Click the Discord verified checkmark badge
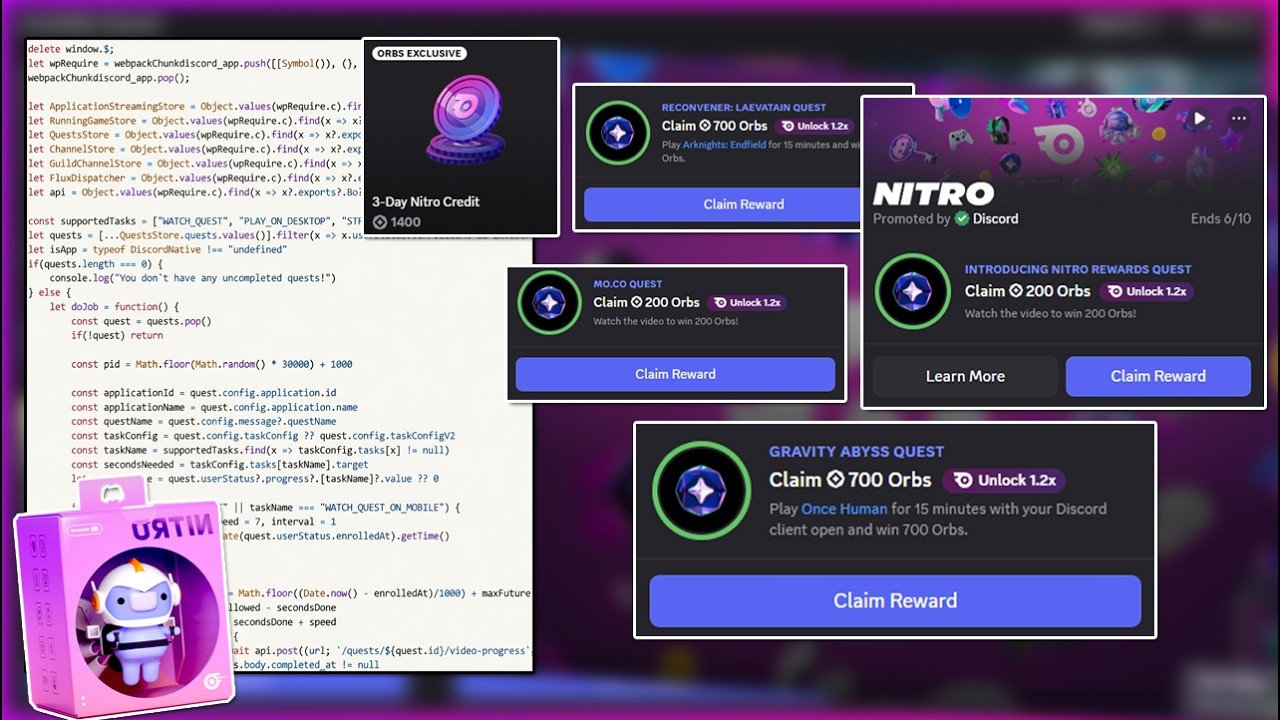 [x=961, y=218]
